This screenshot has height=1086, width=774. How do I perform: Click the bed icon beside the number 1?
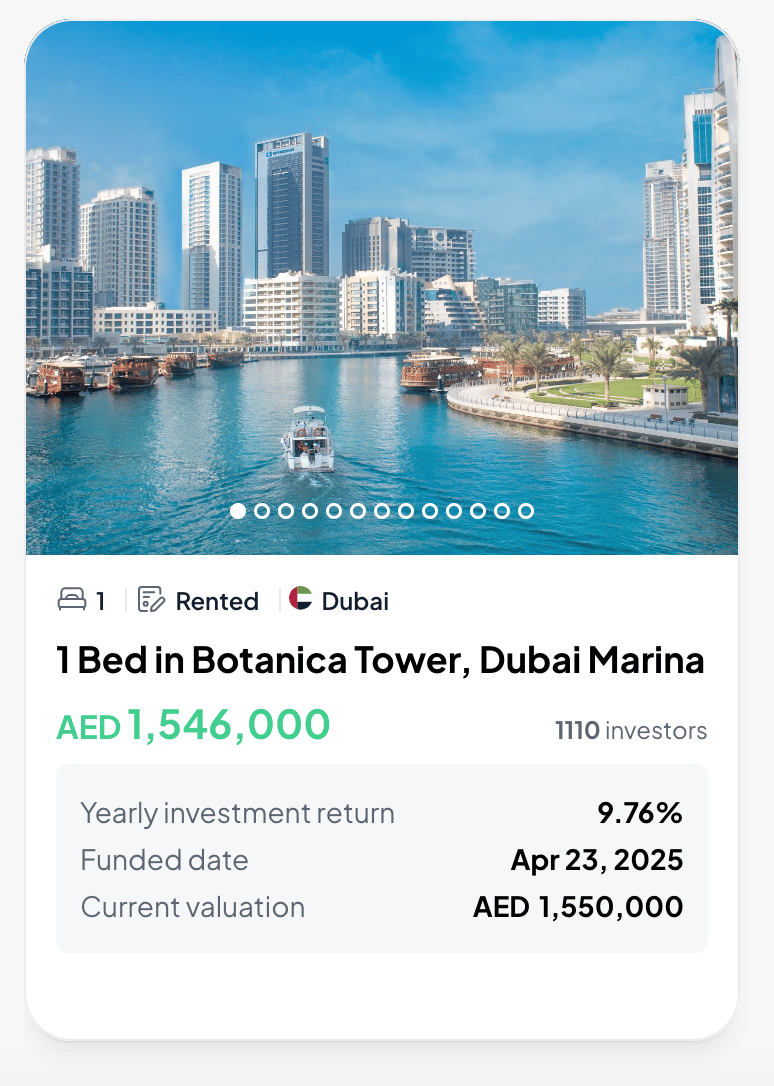tap(71, 600)
